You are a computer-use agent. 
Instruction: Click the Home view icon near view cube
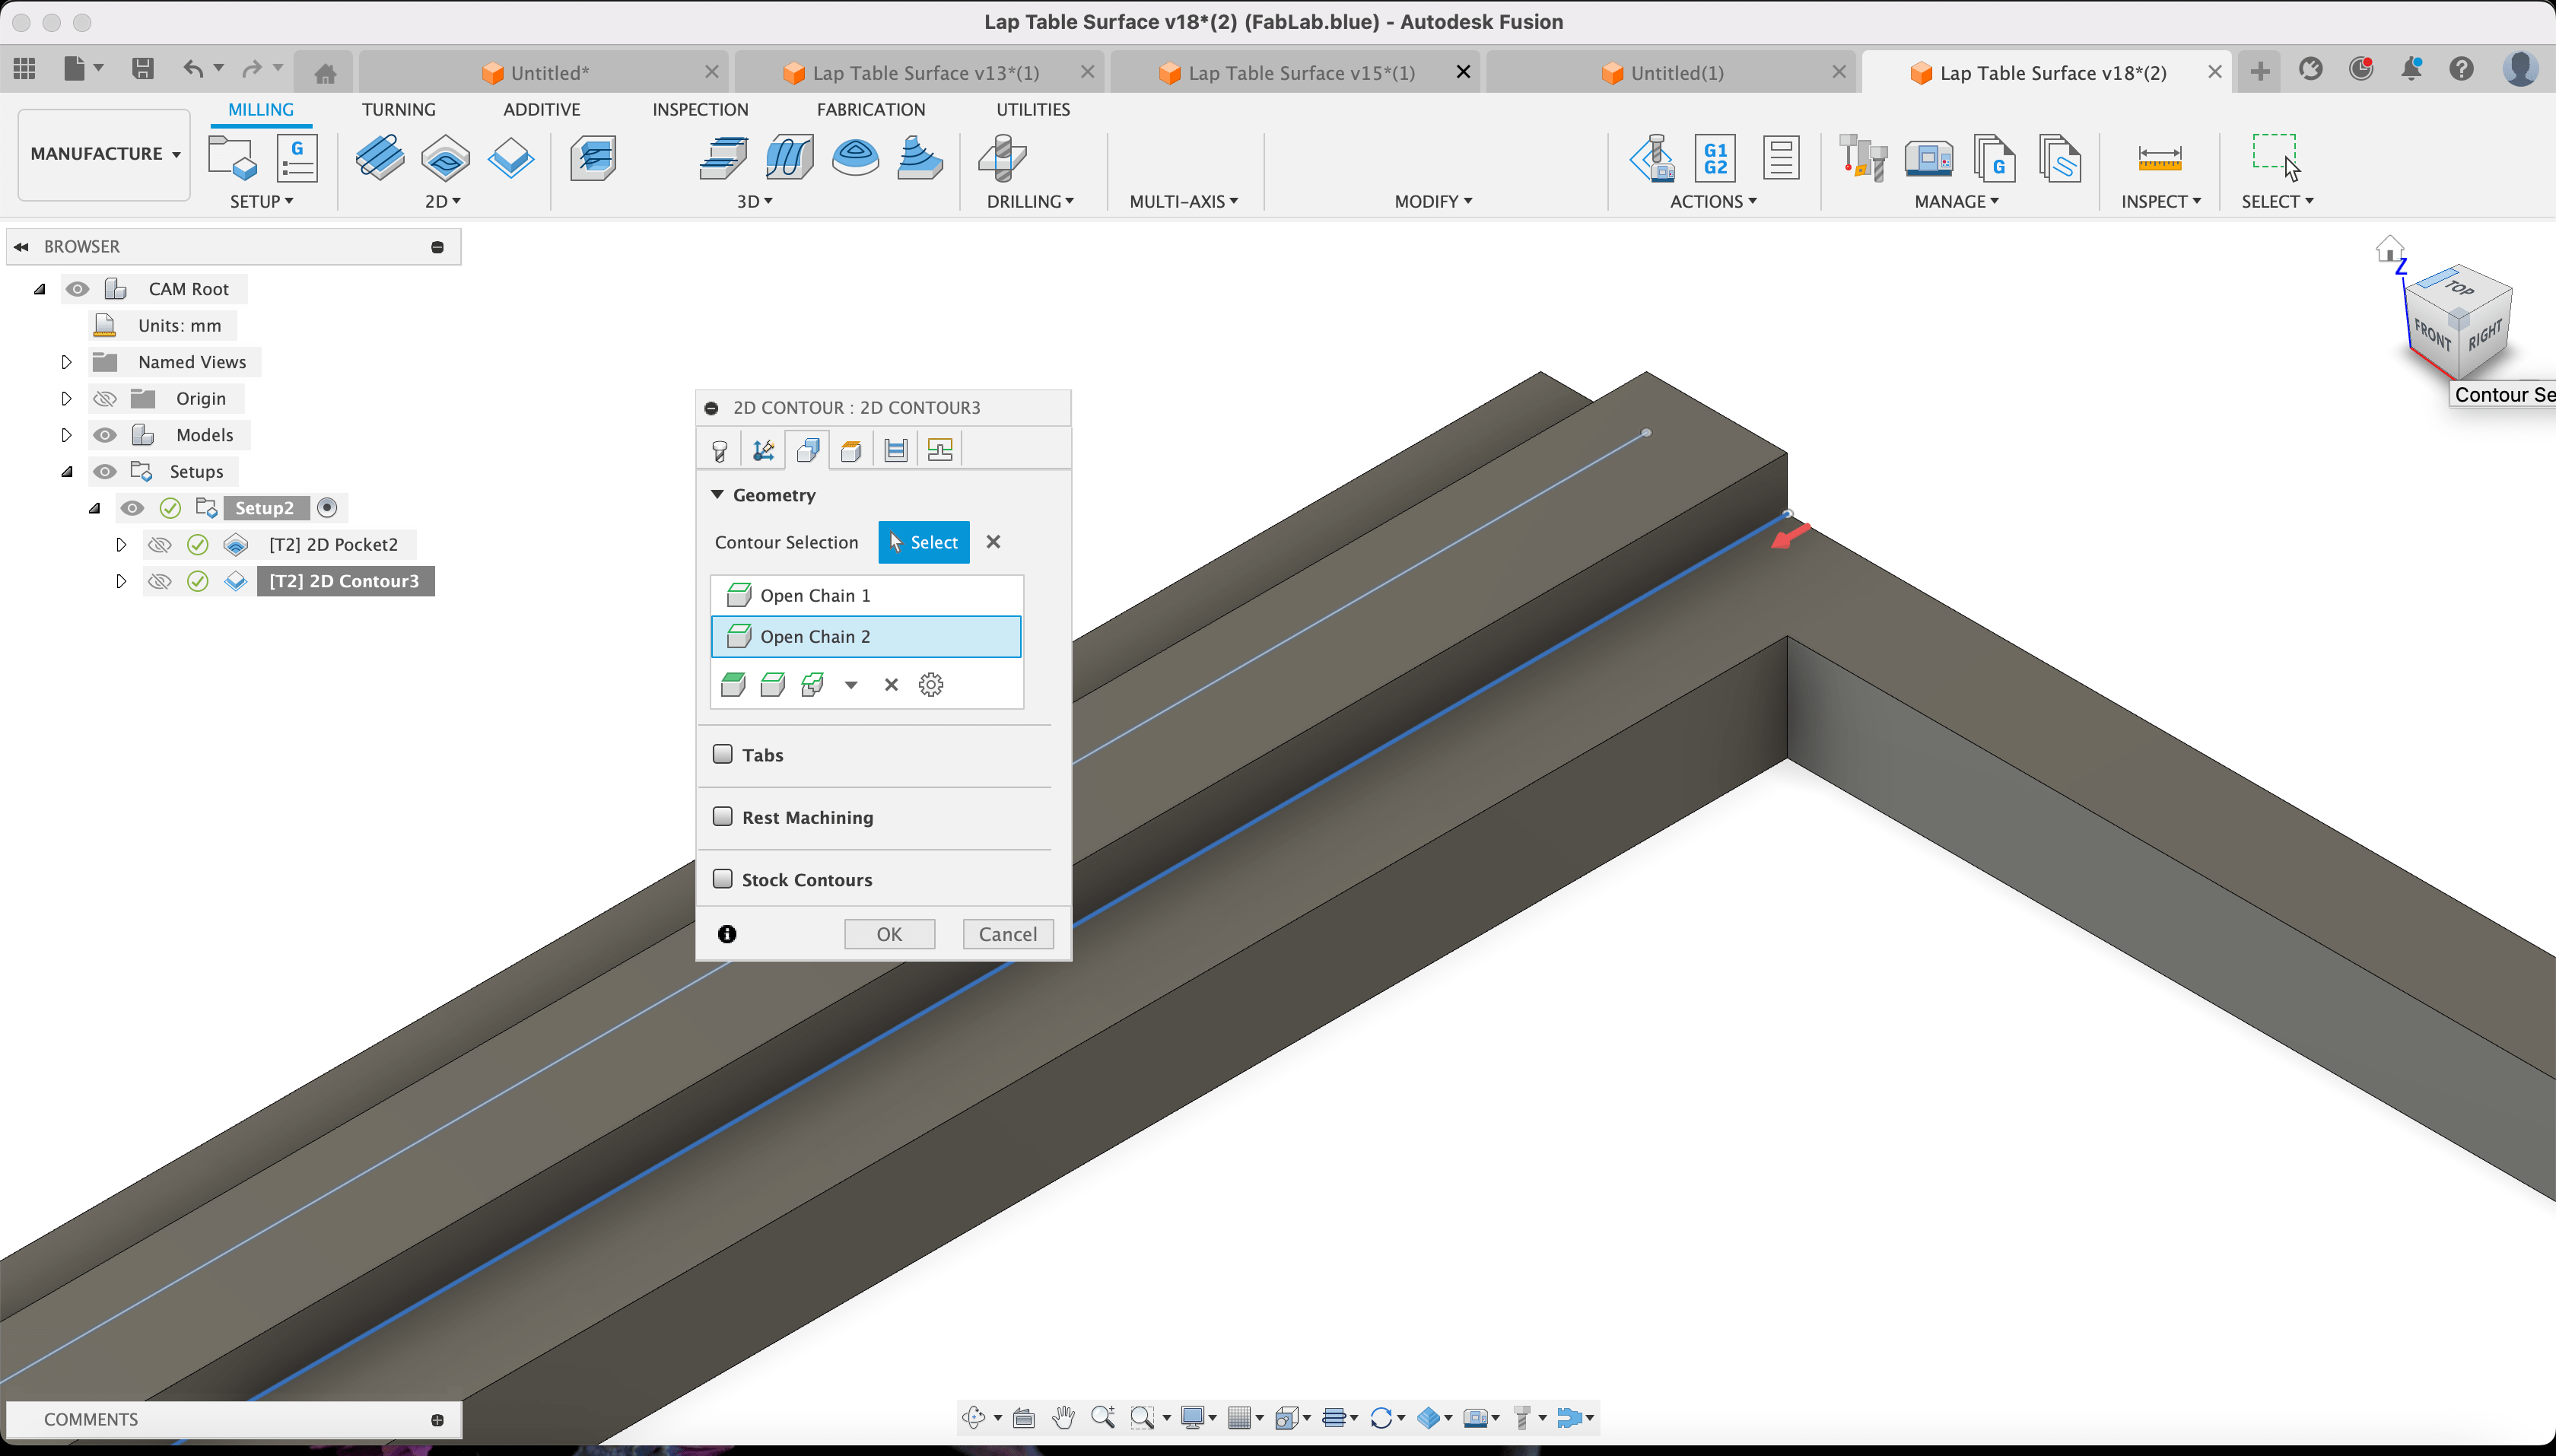pyautogui.click(x=2389, y=248)
